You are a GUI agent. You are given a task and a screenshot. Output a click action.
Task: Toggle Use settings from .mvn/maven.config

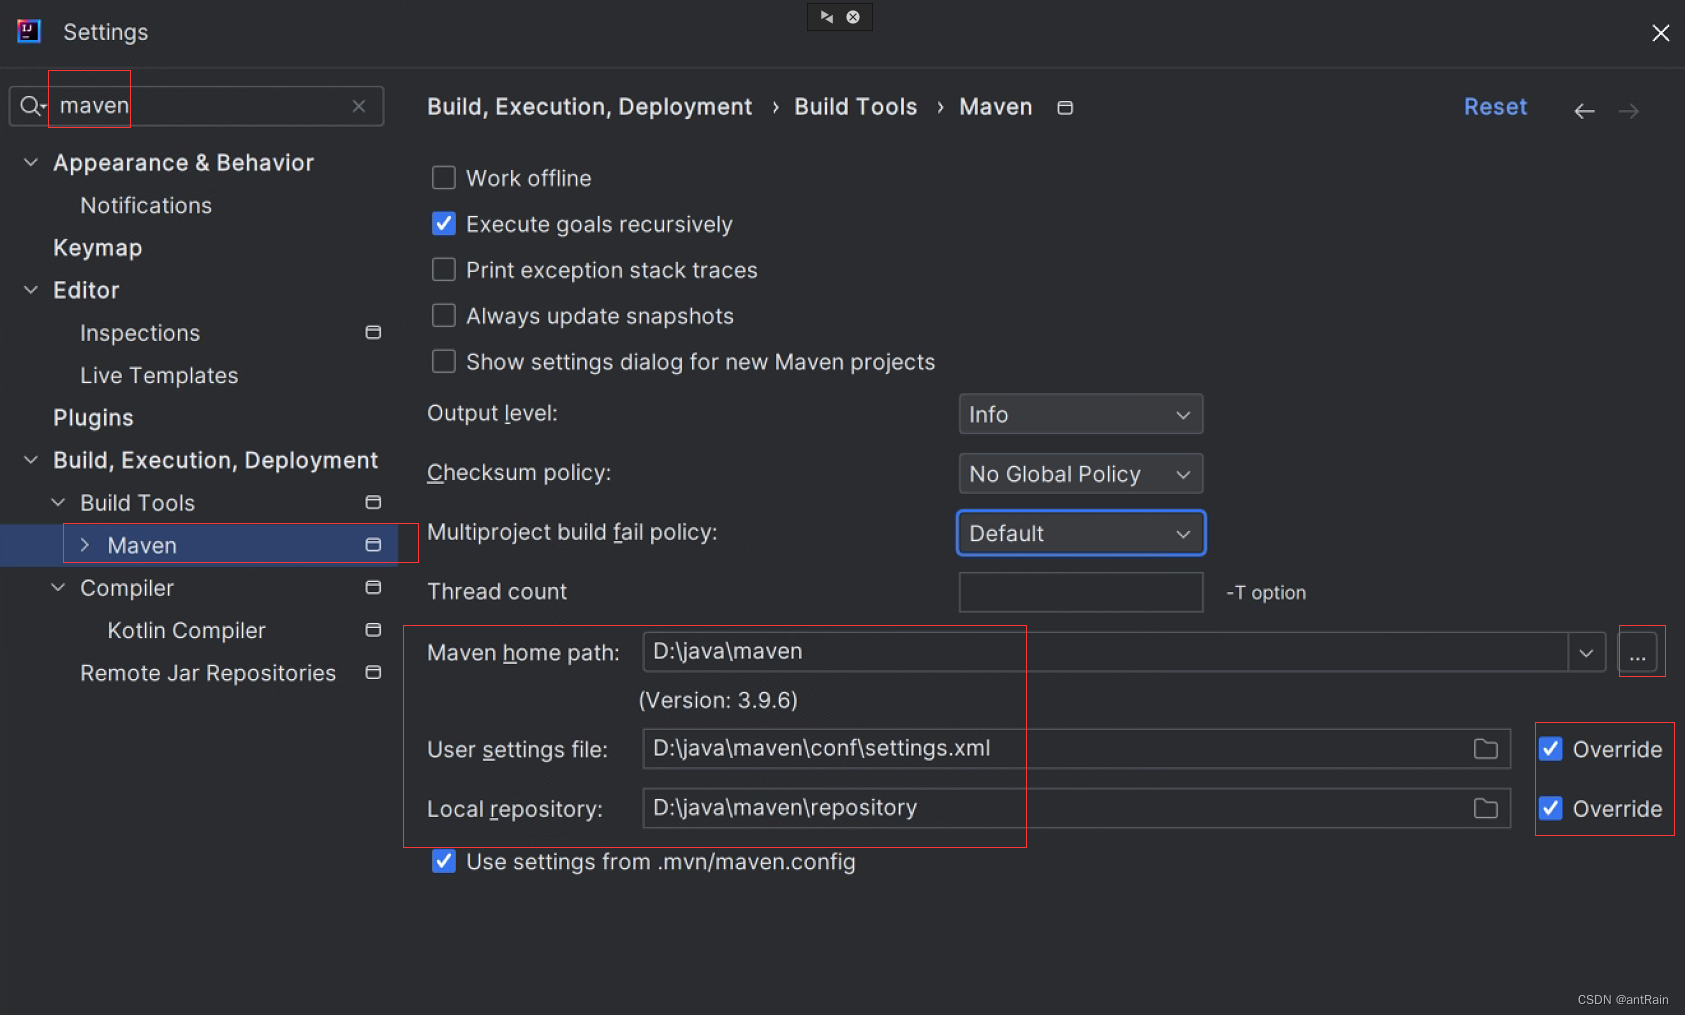(444, 861)
